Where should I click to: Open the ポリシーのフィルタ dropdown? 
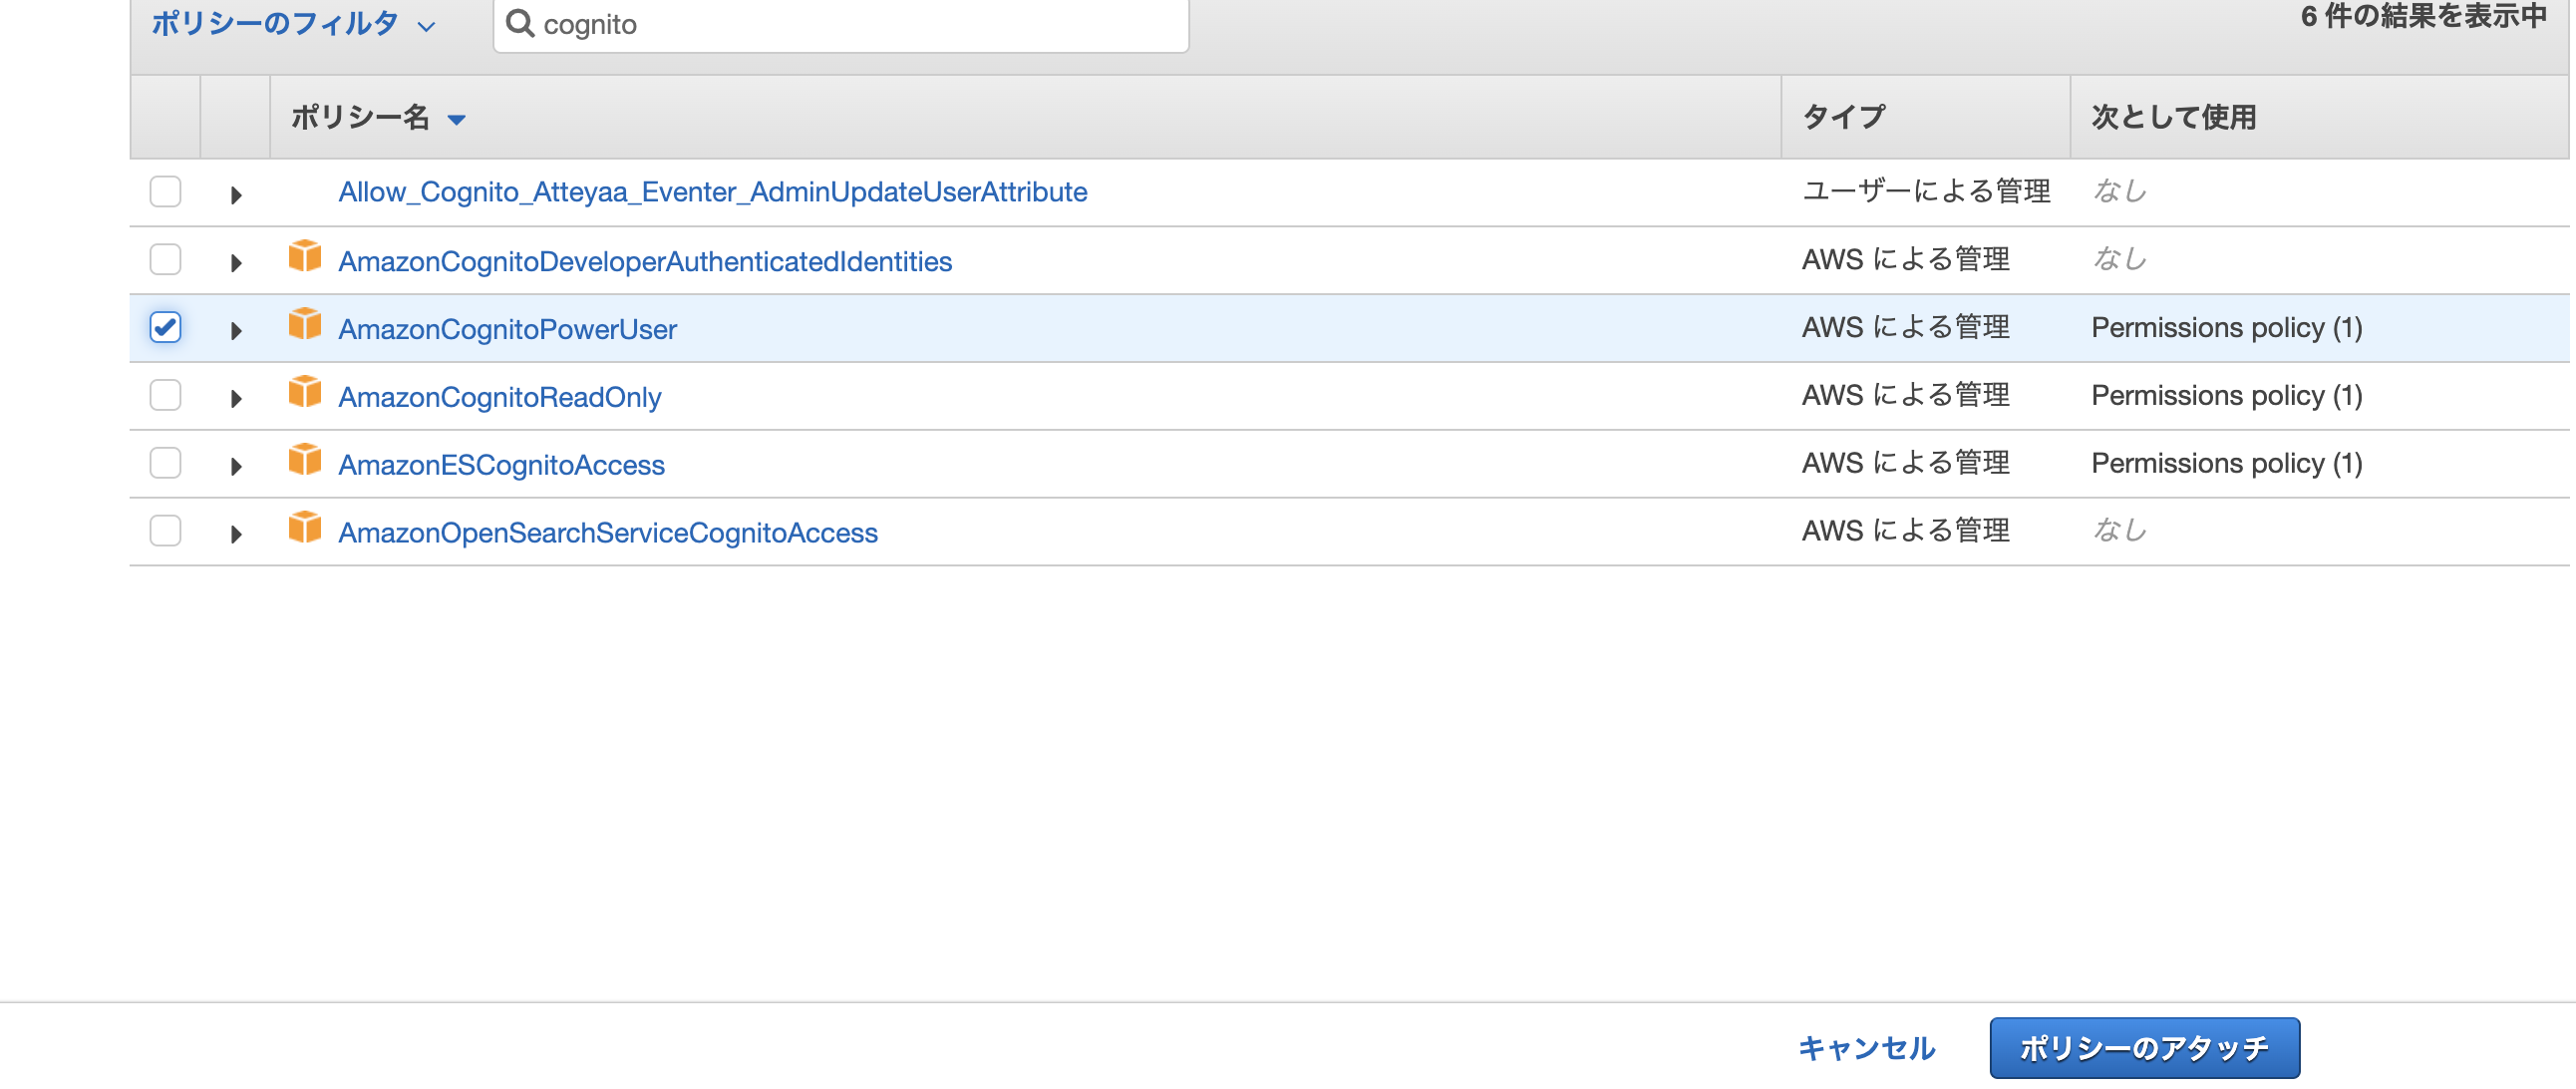pyautogui.click(x=292, y=24)
